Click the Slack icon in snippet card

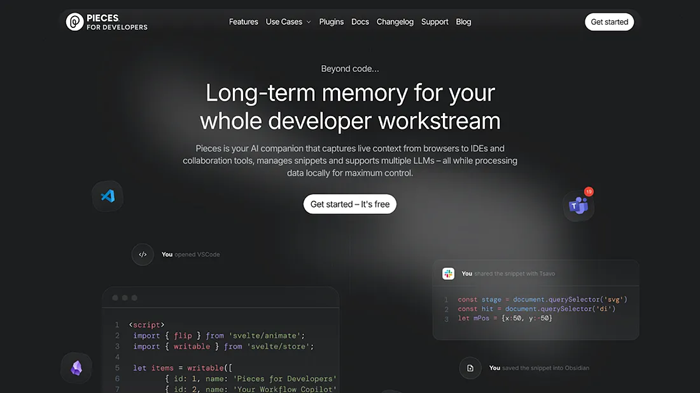click(x=448, y=274)
